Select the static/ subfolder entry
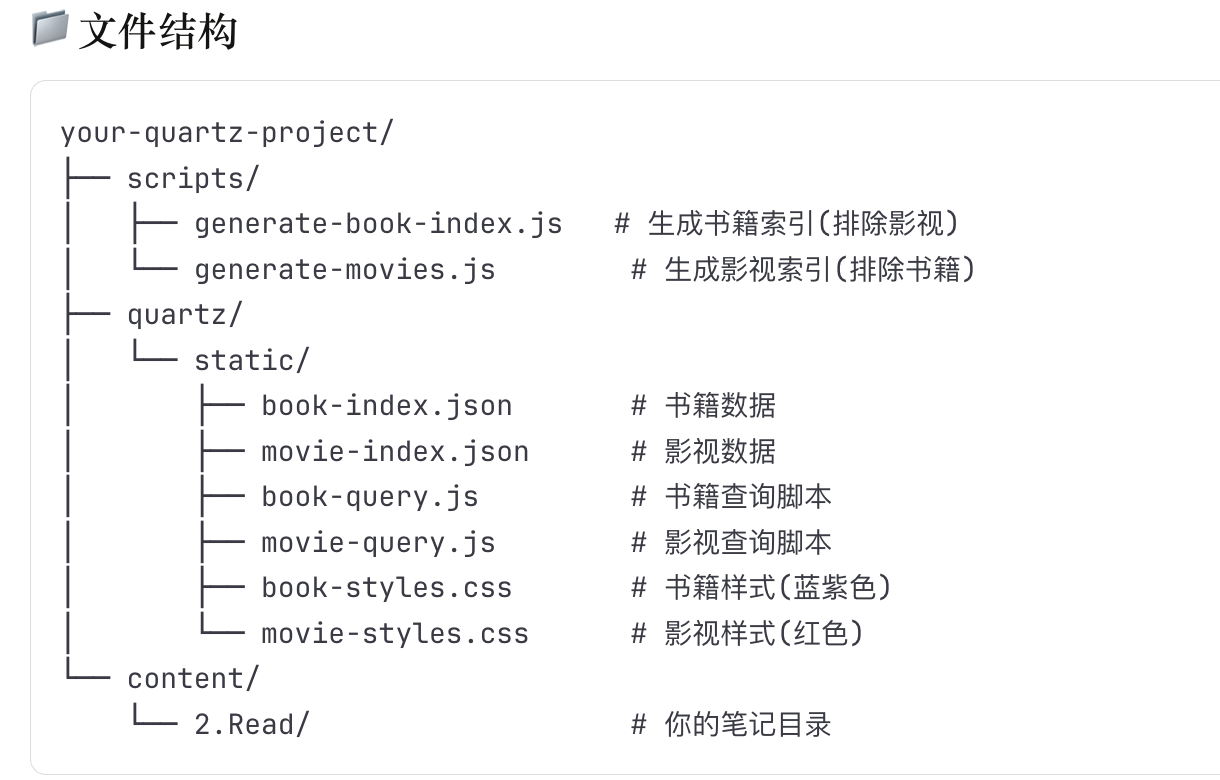 coord(251,361)
